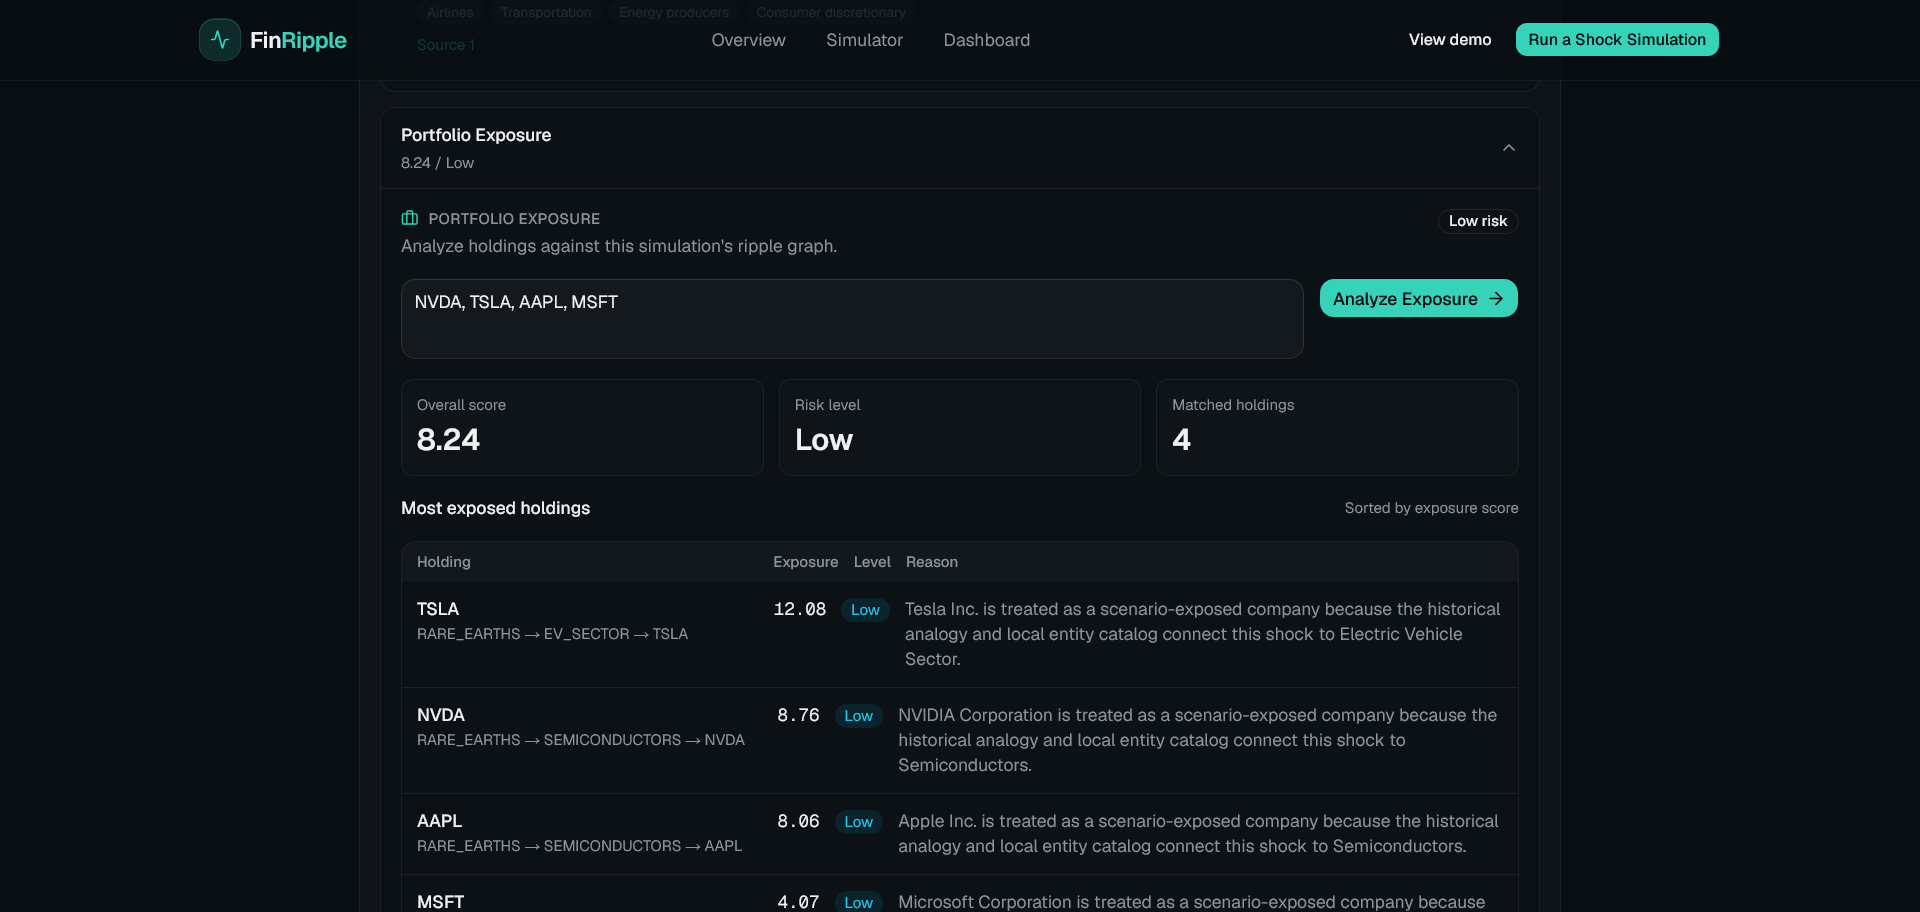Click the Level column header
Screen dimensions: 1920x912
pyautogui.click(x=872, y=562)
